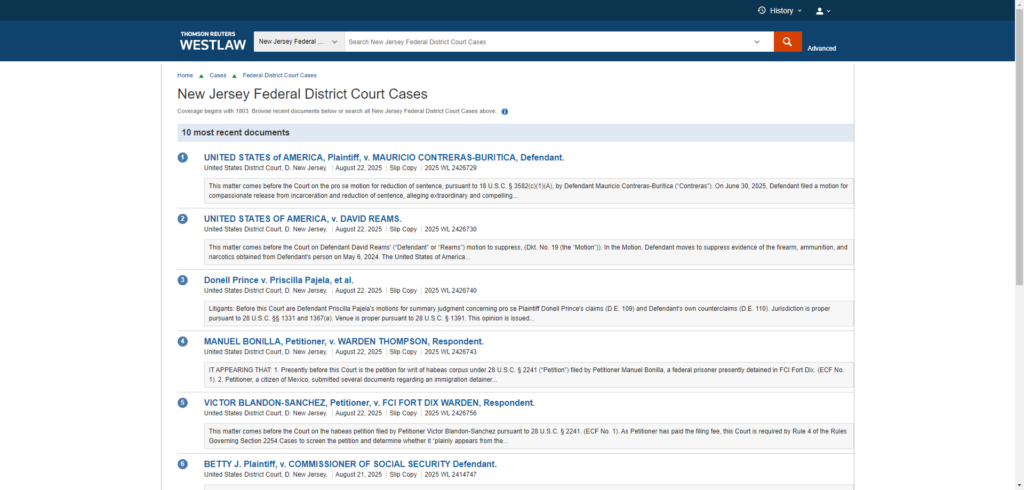Click the case search input field
Image resolution: width=1024 pixels, height=490 pixels.
pos(545,42)
